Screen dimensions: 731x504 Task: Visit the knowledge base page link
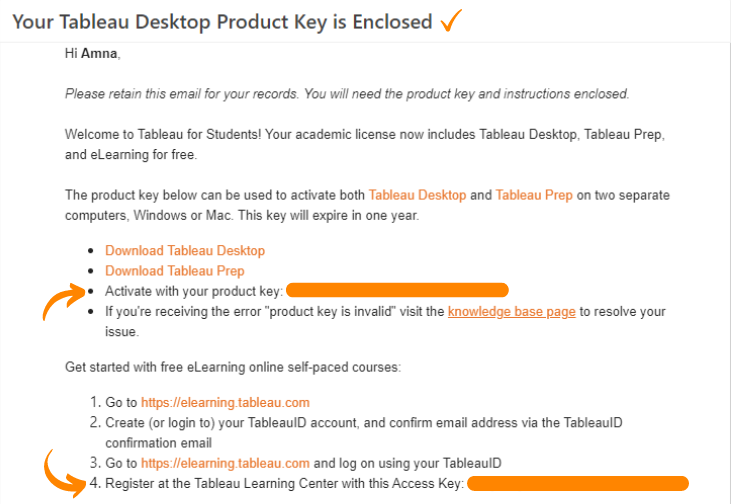(x=511, y=311)
